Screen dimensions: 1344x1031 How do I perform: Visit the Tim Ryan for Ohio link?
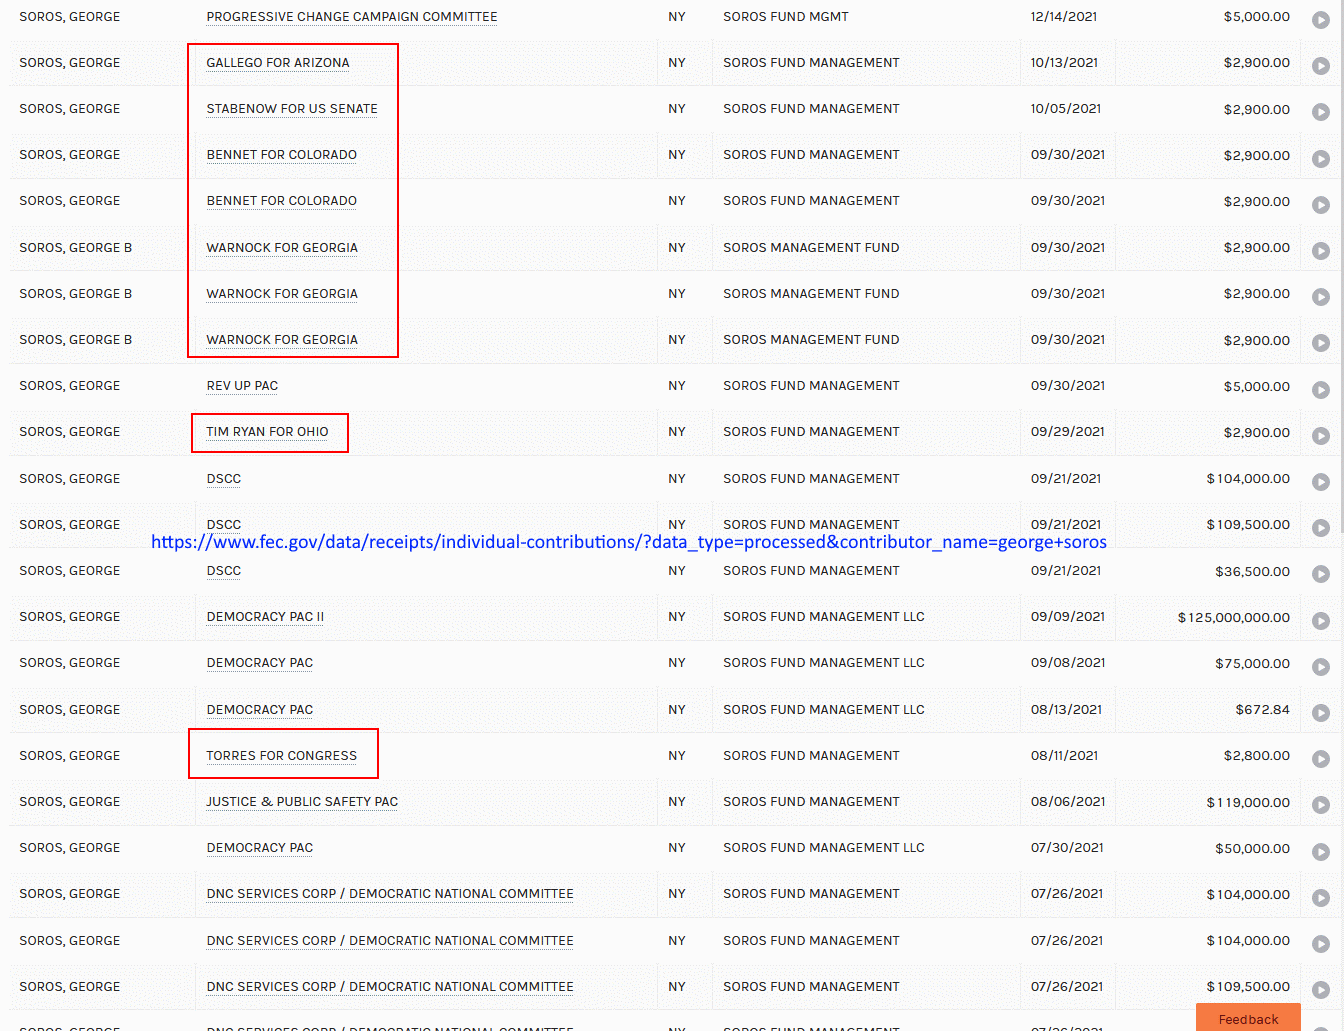[267, 432]
